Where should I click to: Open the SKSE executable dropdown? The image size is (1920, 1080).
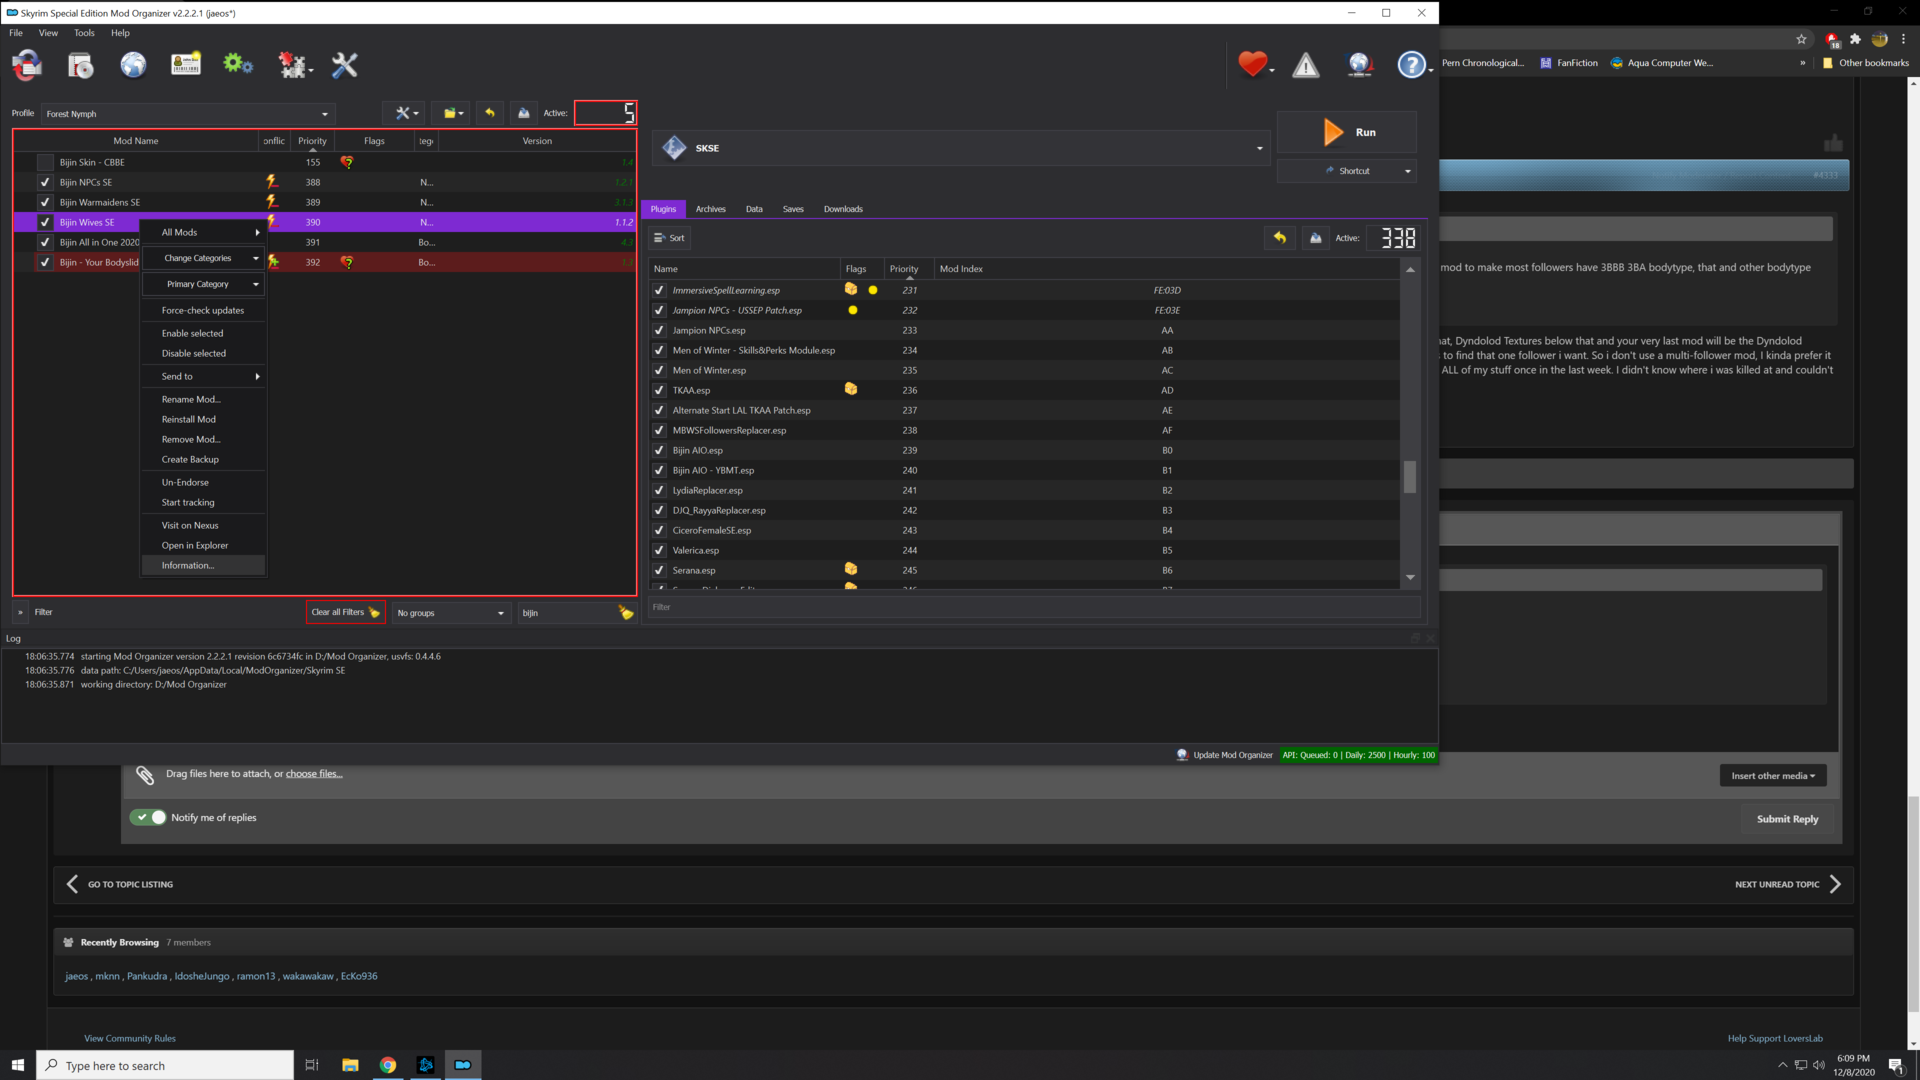960,148
